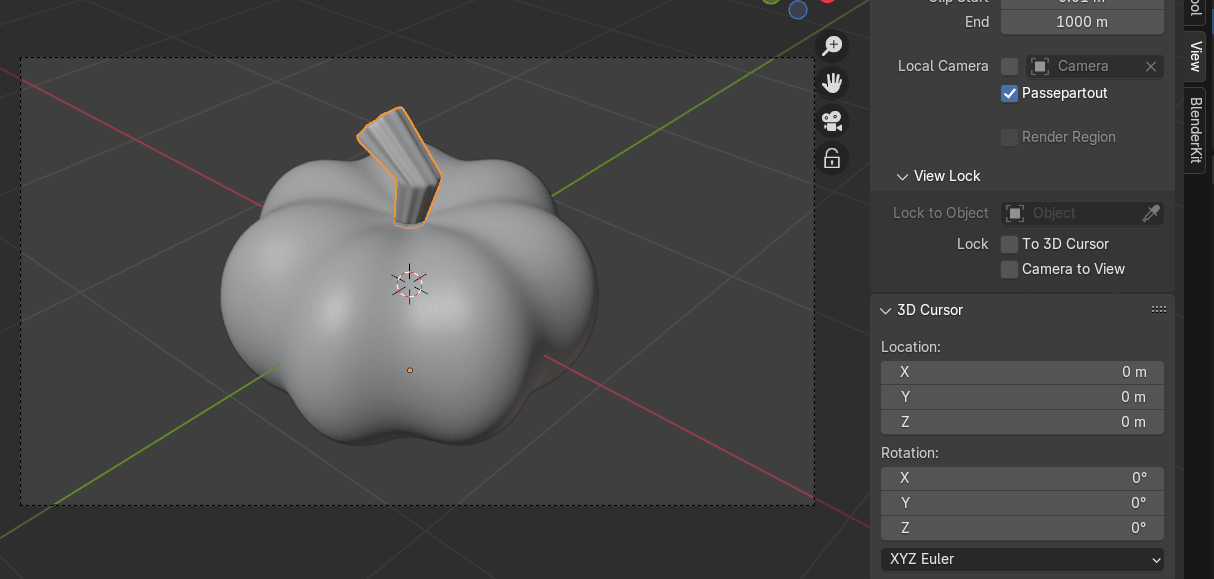
Task: Click the 3D Cursor Rotation Z field
Action: [x=1022, y=528]
